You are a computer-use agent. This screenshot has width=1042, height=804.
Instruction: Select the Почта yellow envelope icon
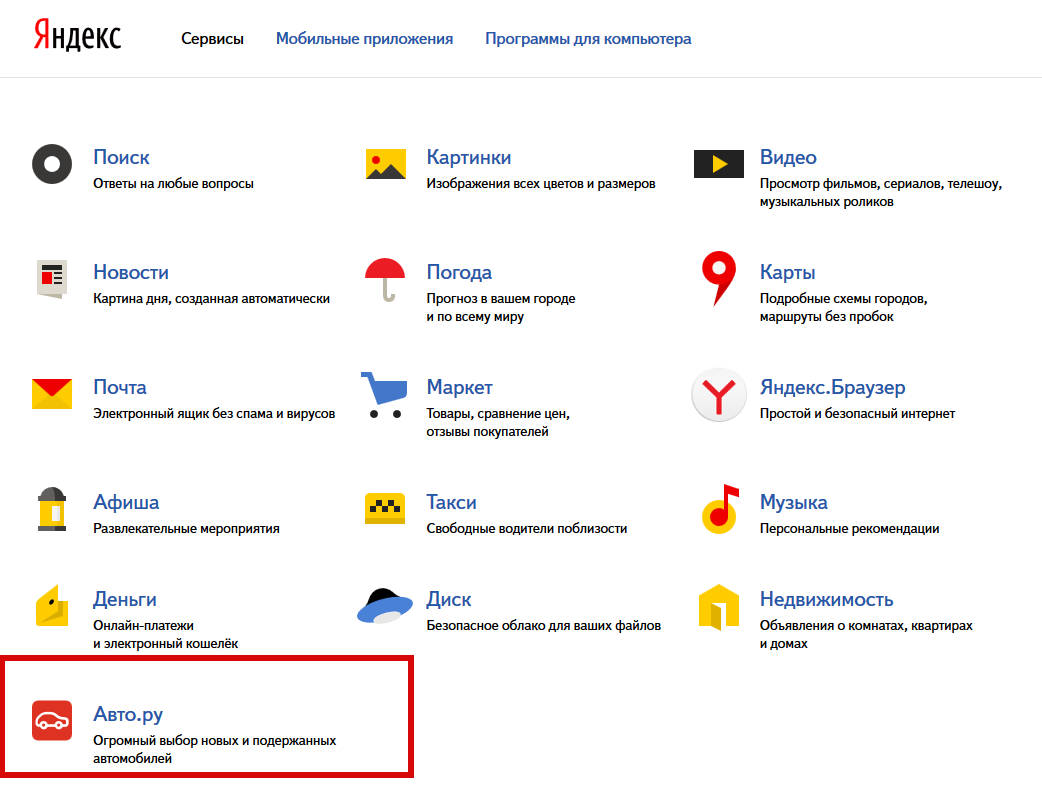(x=52, y=394)
